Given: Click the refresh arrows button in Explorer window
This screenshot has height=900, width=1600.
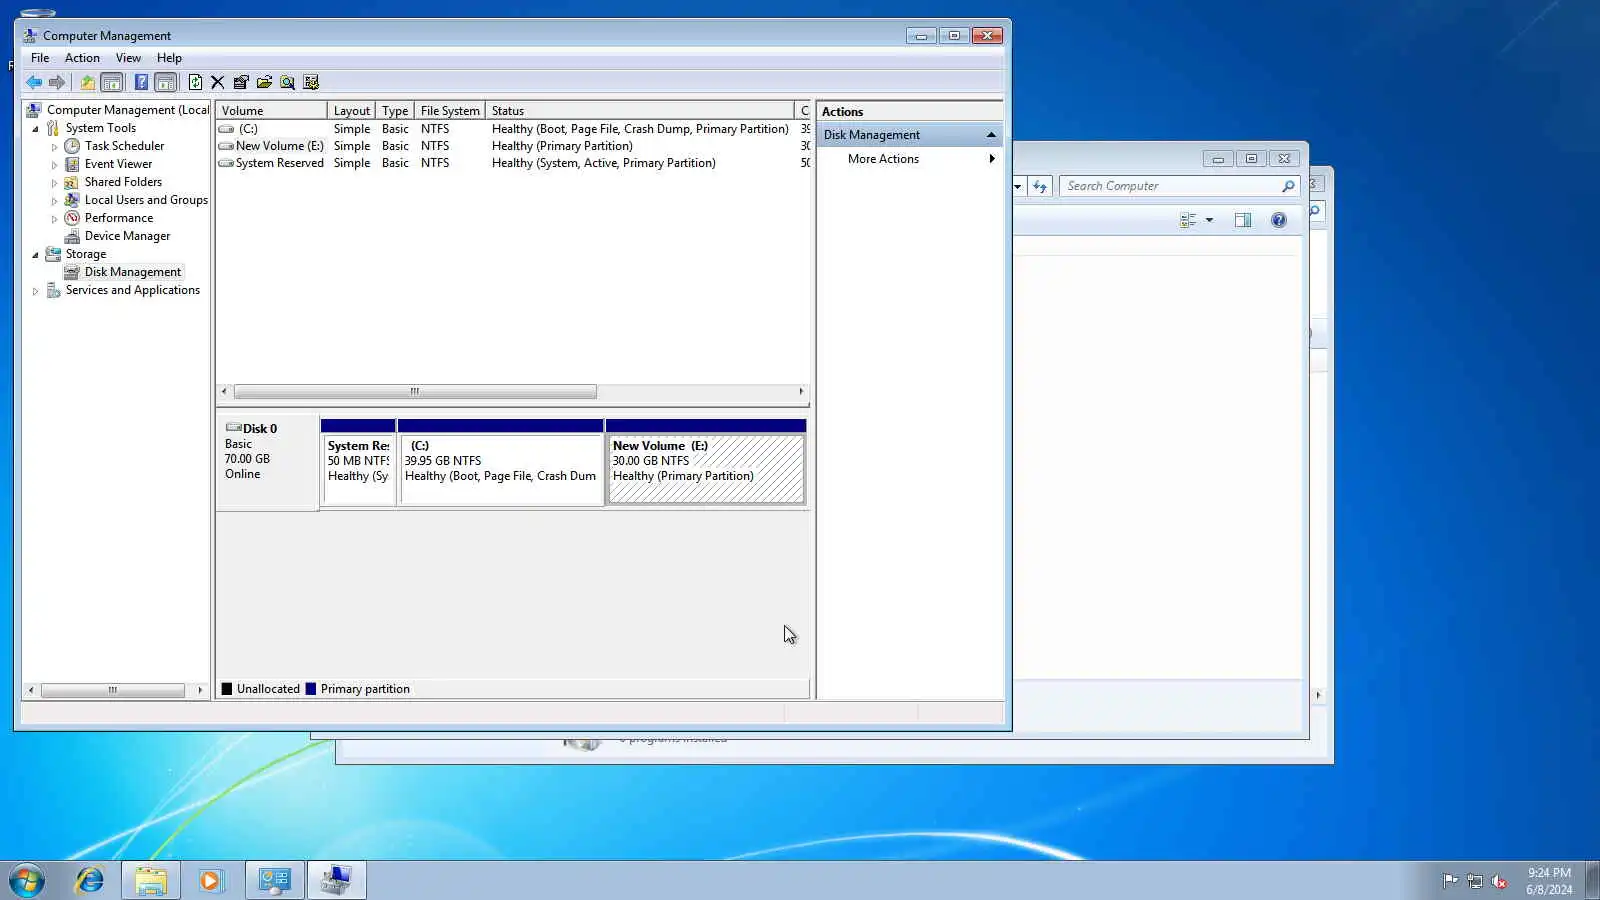Looking at the screenshot, I should click(1040, 186).
